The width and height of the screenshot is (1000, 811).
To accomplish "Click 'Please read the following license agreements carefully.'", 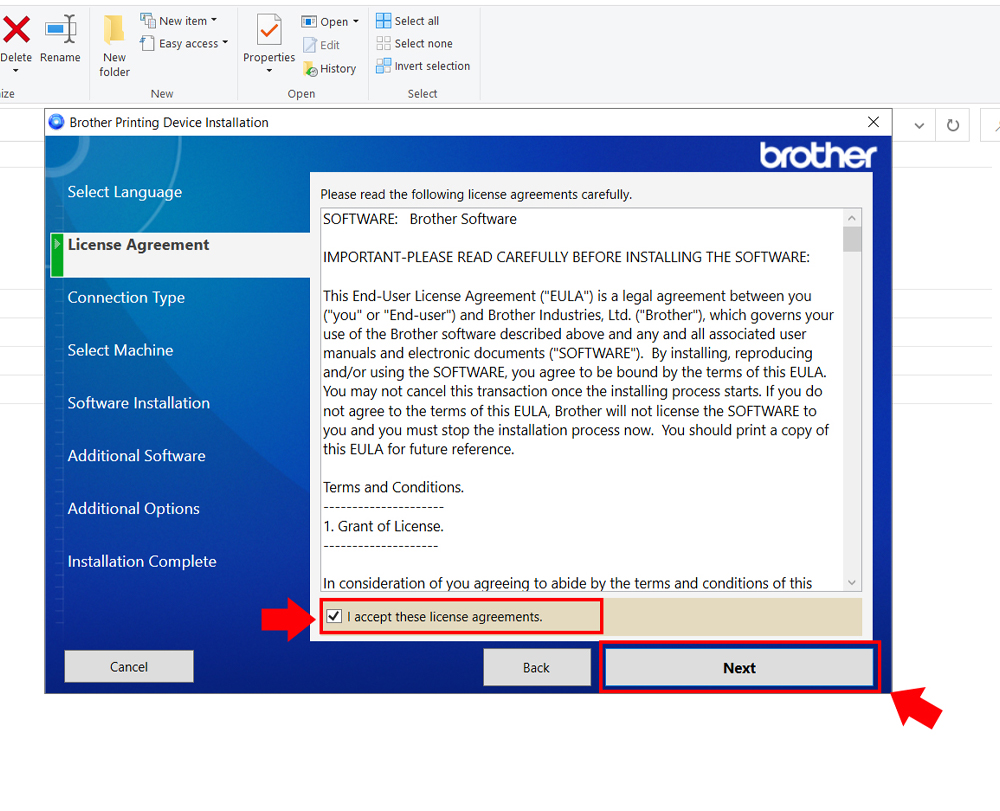I will click(x=476, y=194).
